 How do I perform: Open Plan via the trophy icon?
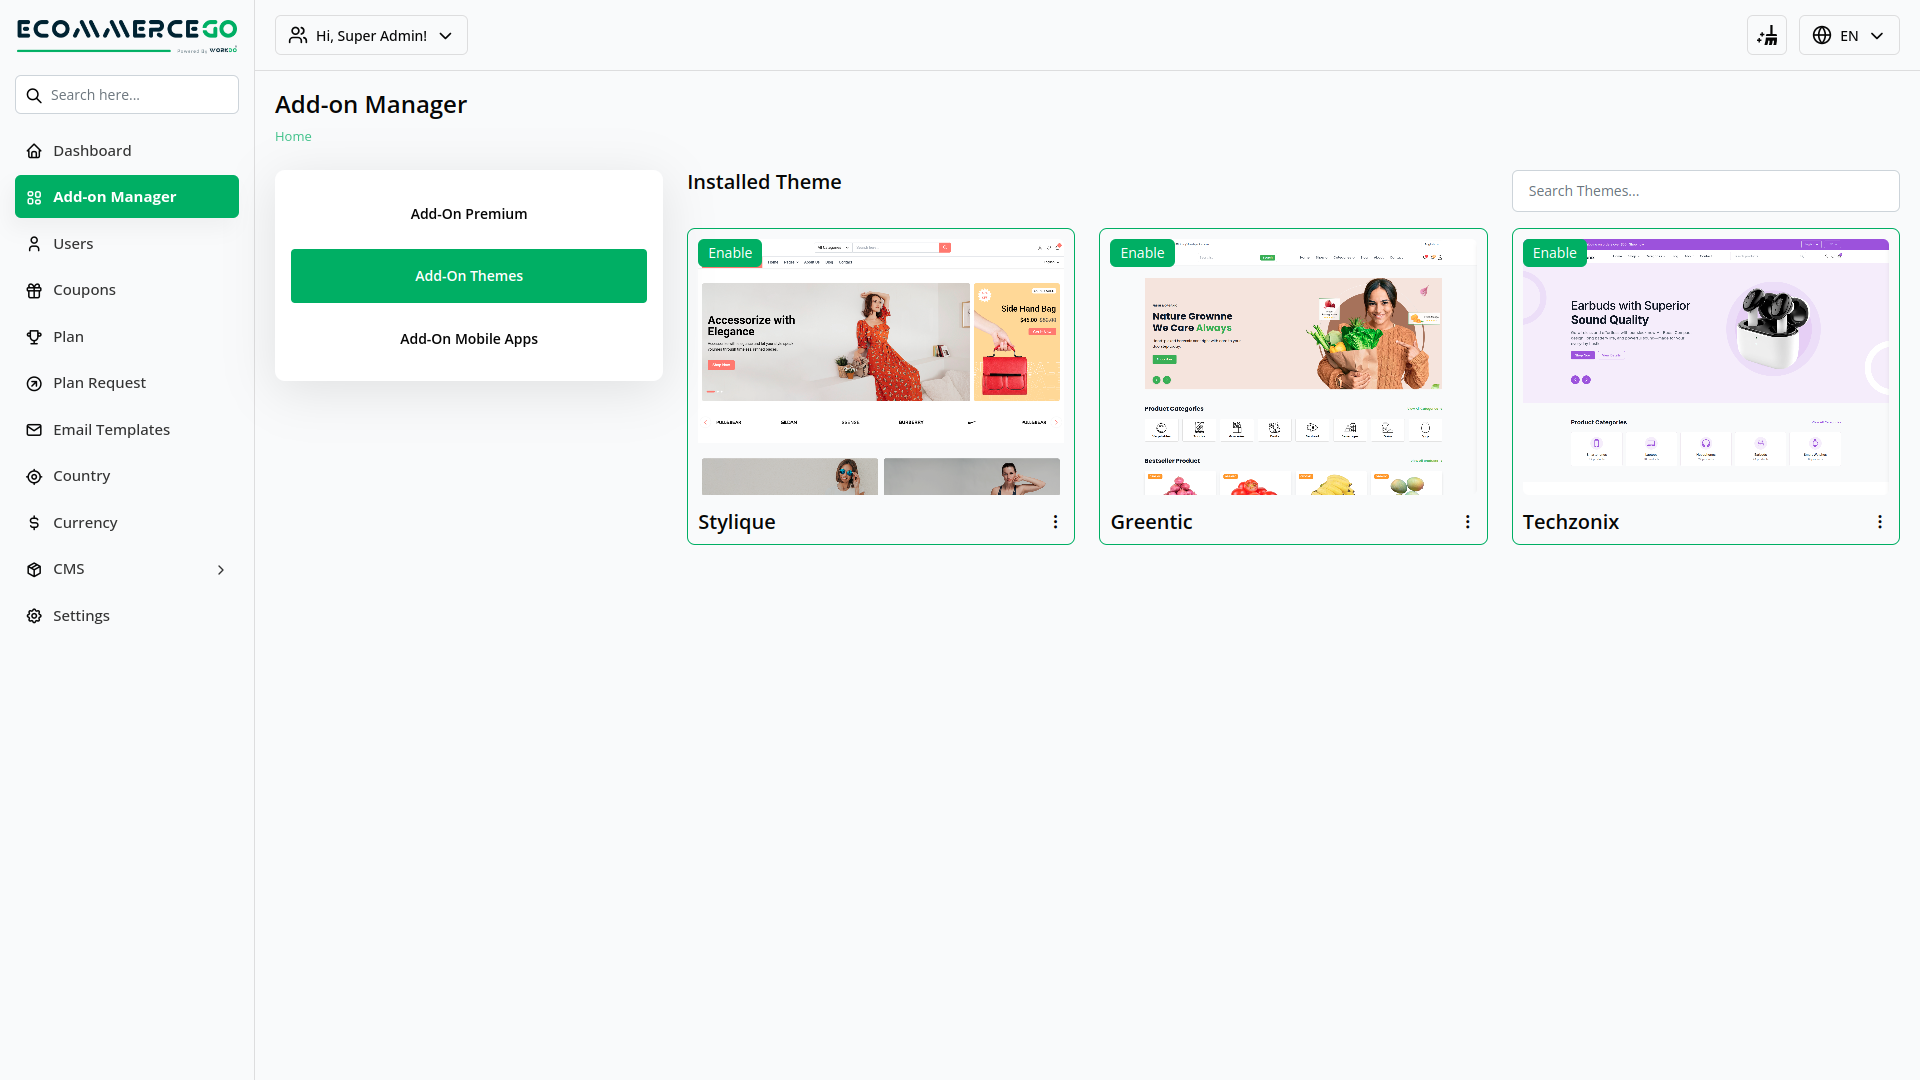pyautogui.click(x=34, y=336)
